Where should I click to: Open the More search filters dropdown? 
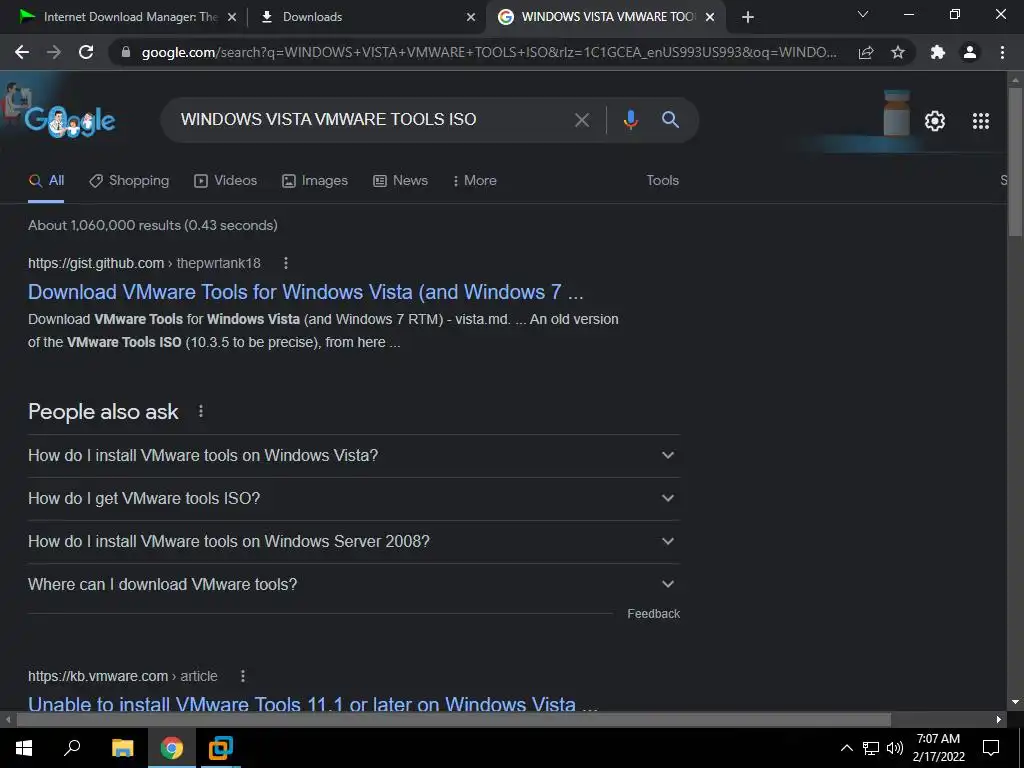tap(474, 180)
